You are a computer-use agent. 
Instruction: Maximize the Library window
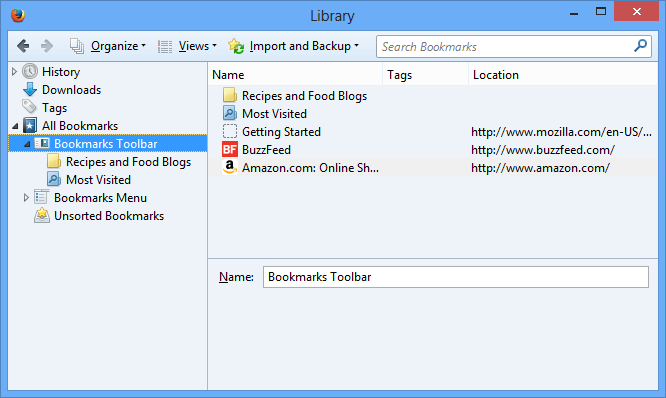pos(601,11)
